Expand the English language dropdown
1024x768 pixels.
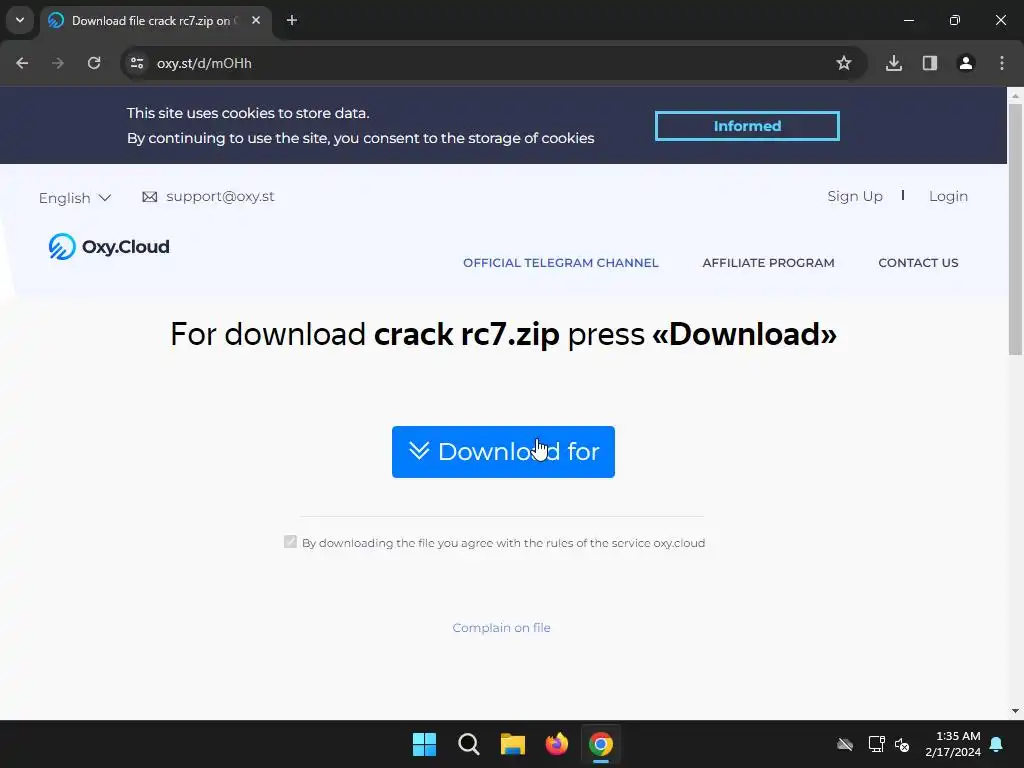pos(75,198)
